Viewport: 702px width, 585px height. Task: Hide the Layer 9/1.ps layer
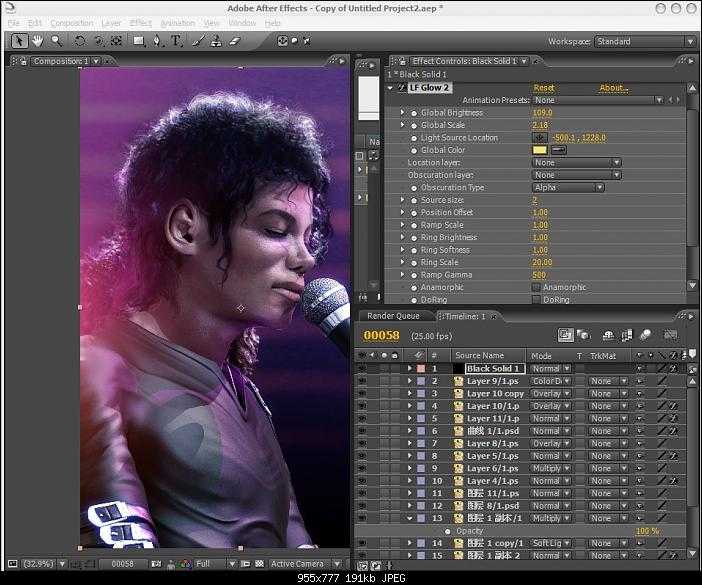(x=362, y=381)
